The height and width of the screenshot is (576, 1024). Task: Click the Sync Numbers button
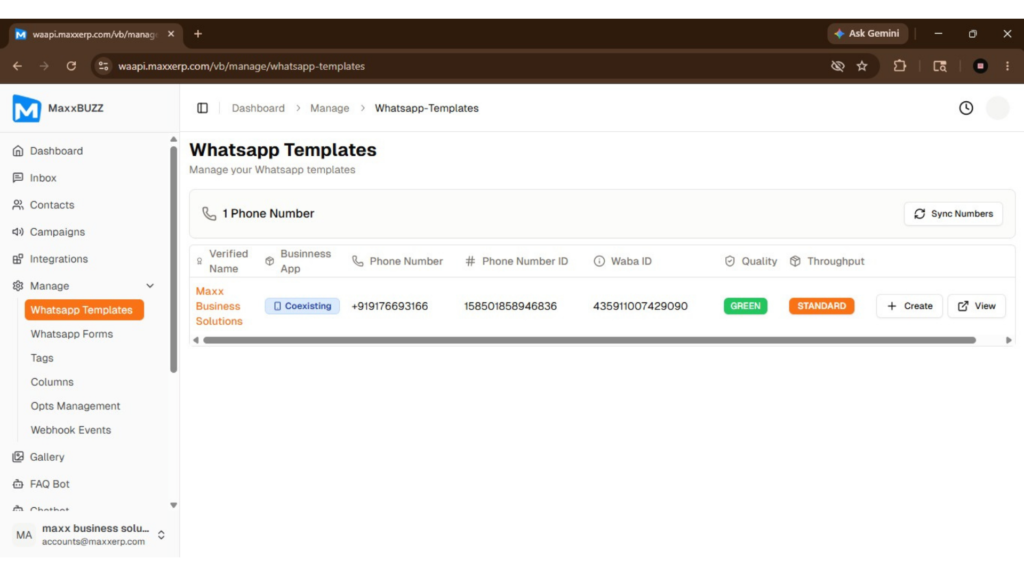(953, 214)
